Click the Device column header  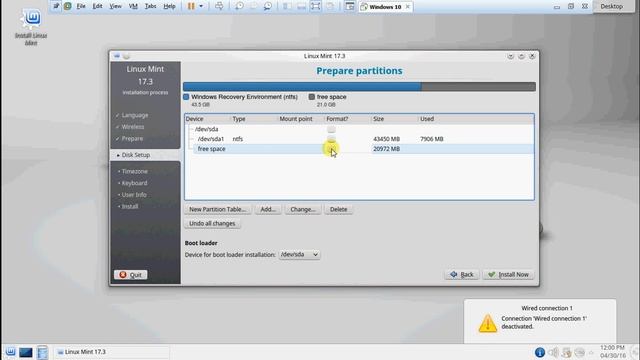pos(208,119)
